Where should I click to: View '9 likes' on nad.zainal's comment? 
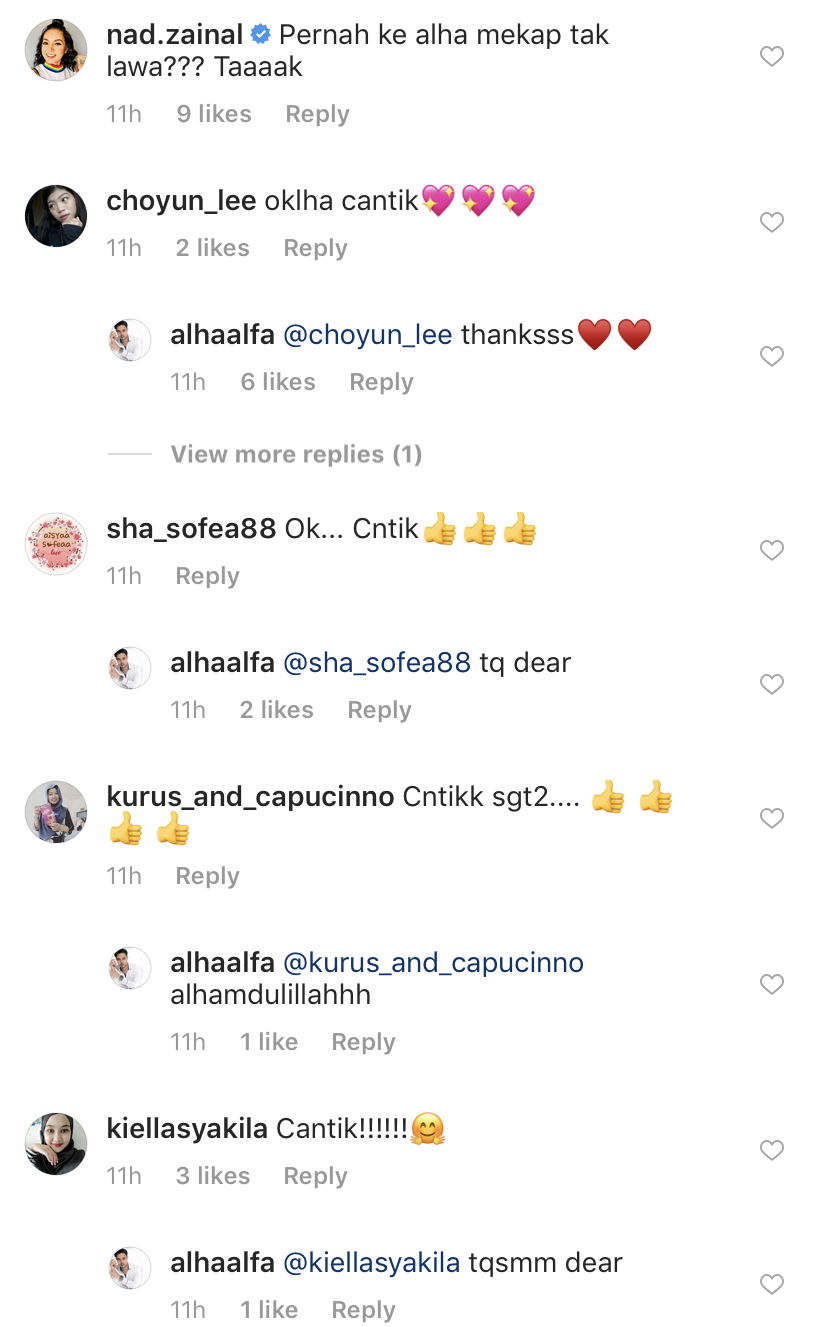coord(214,114)
